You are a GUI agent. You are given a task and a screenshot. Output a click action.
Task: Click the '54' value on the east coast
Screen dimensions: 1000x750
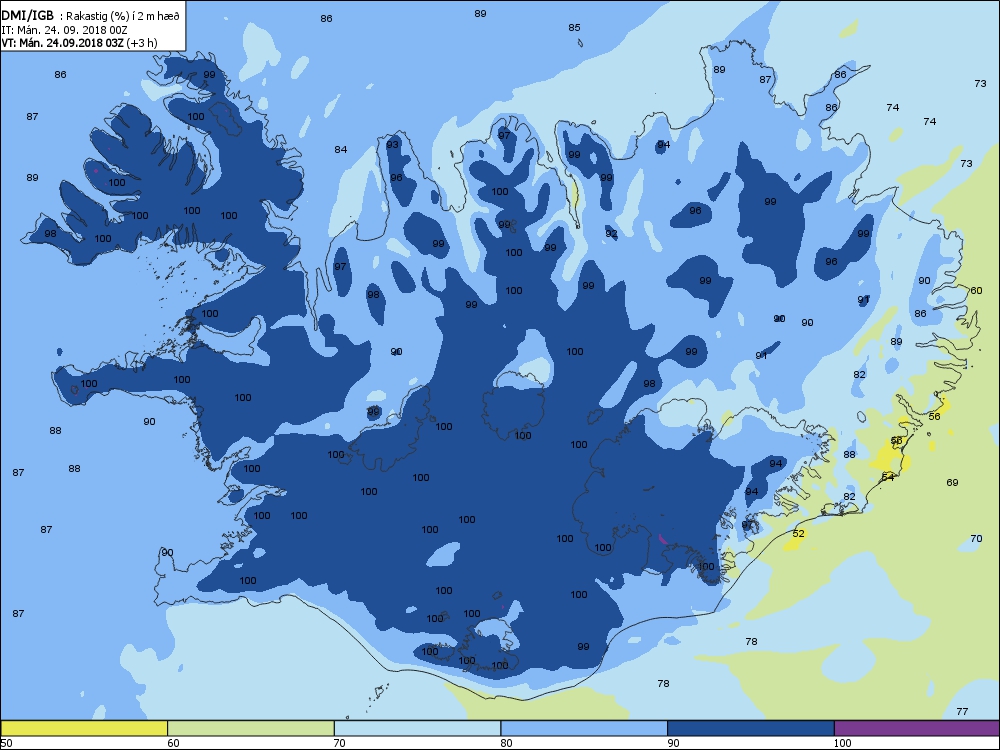click(888, 476)
